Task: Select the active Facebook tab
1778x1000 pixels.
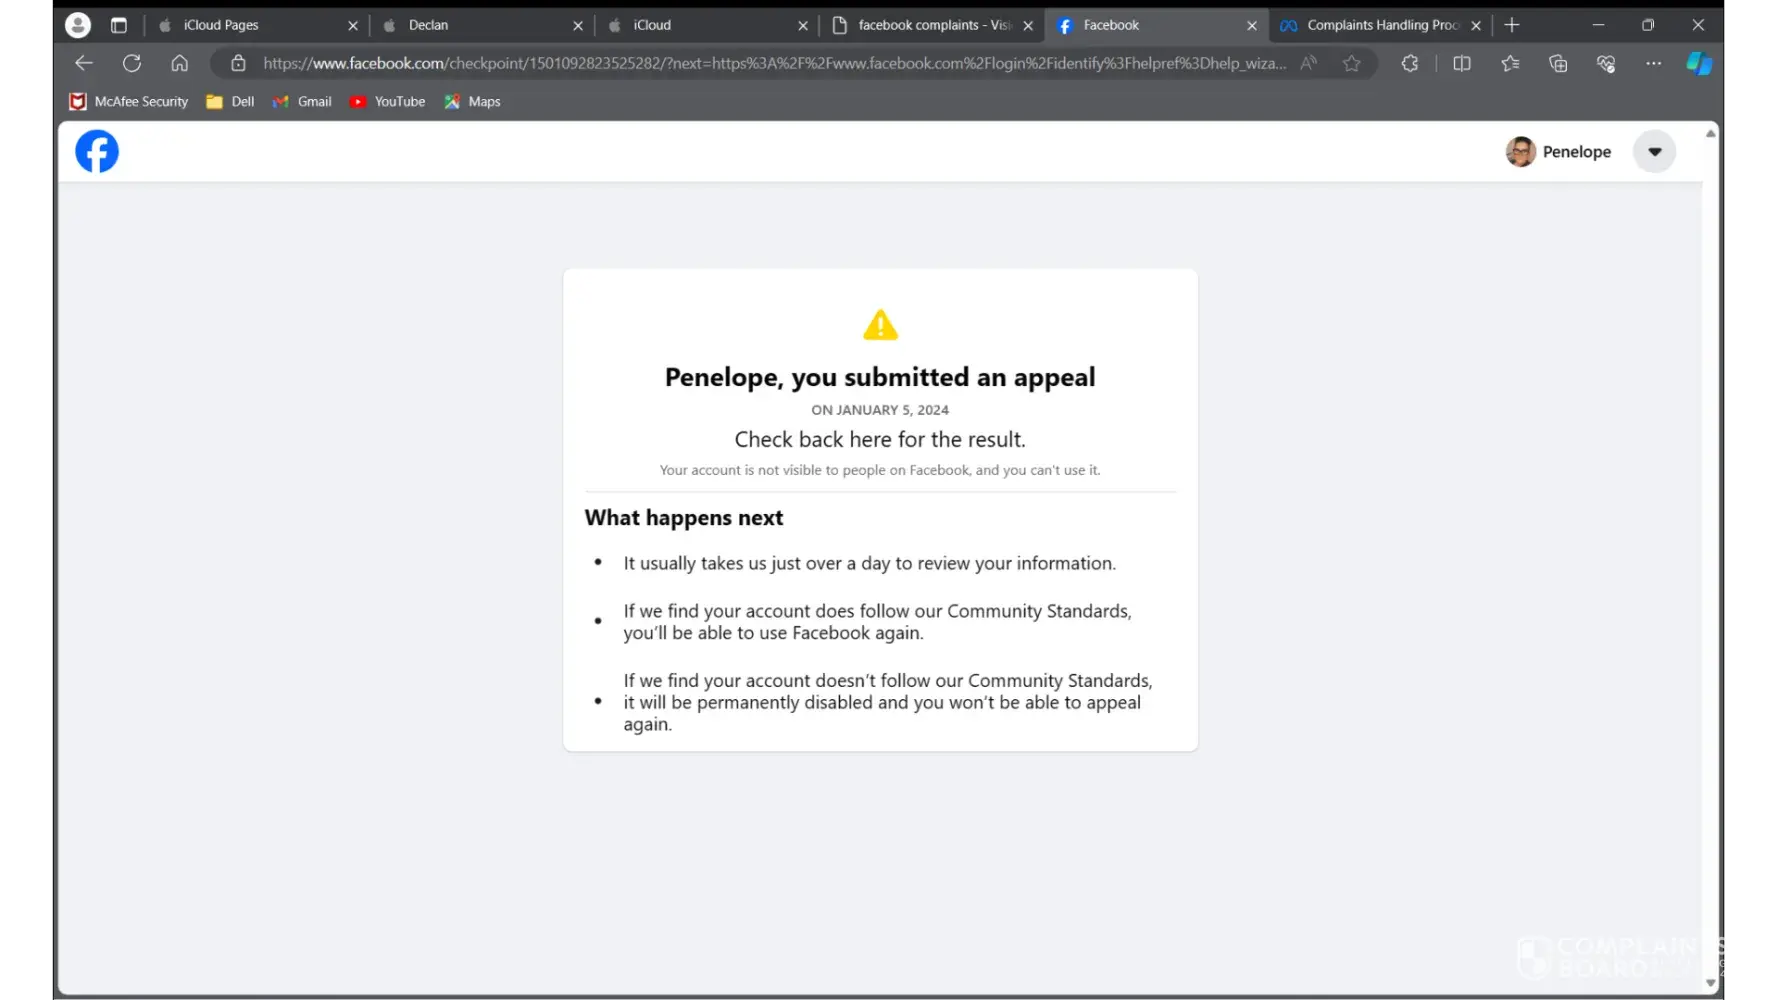Action: pos(1156,25)
